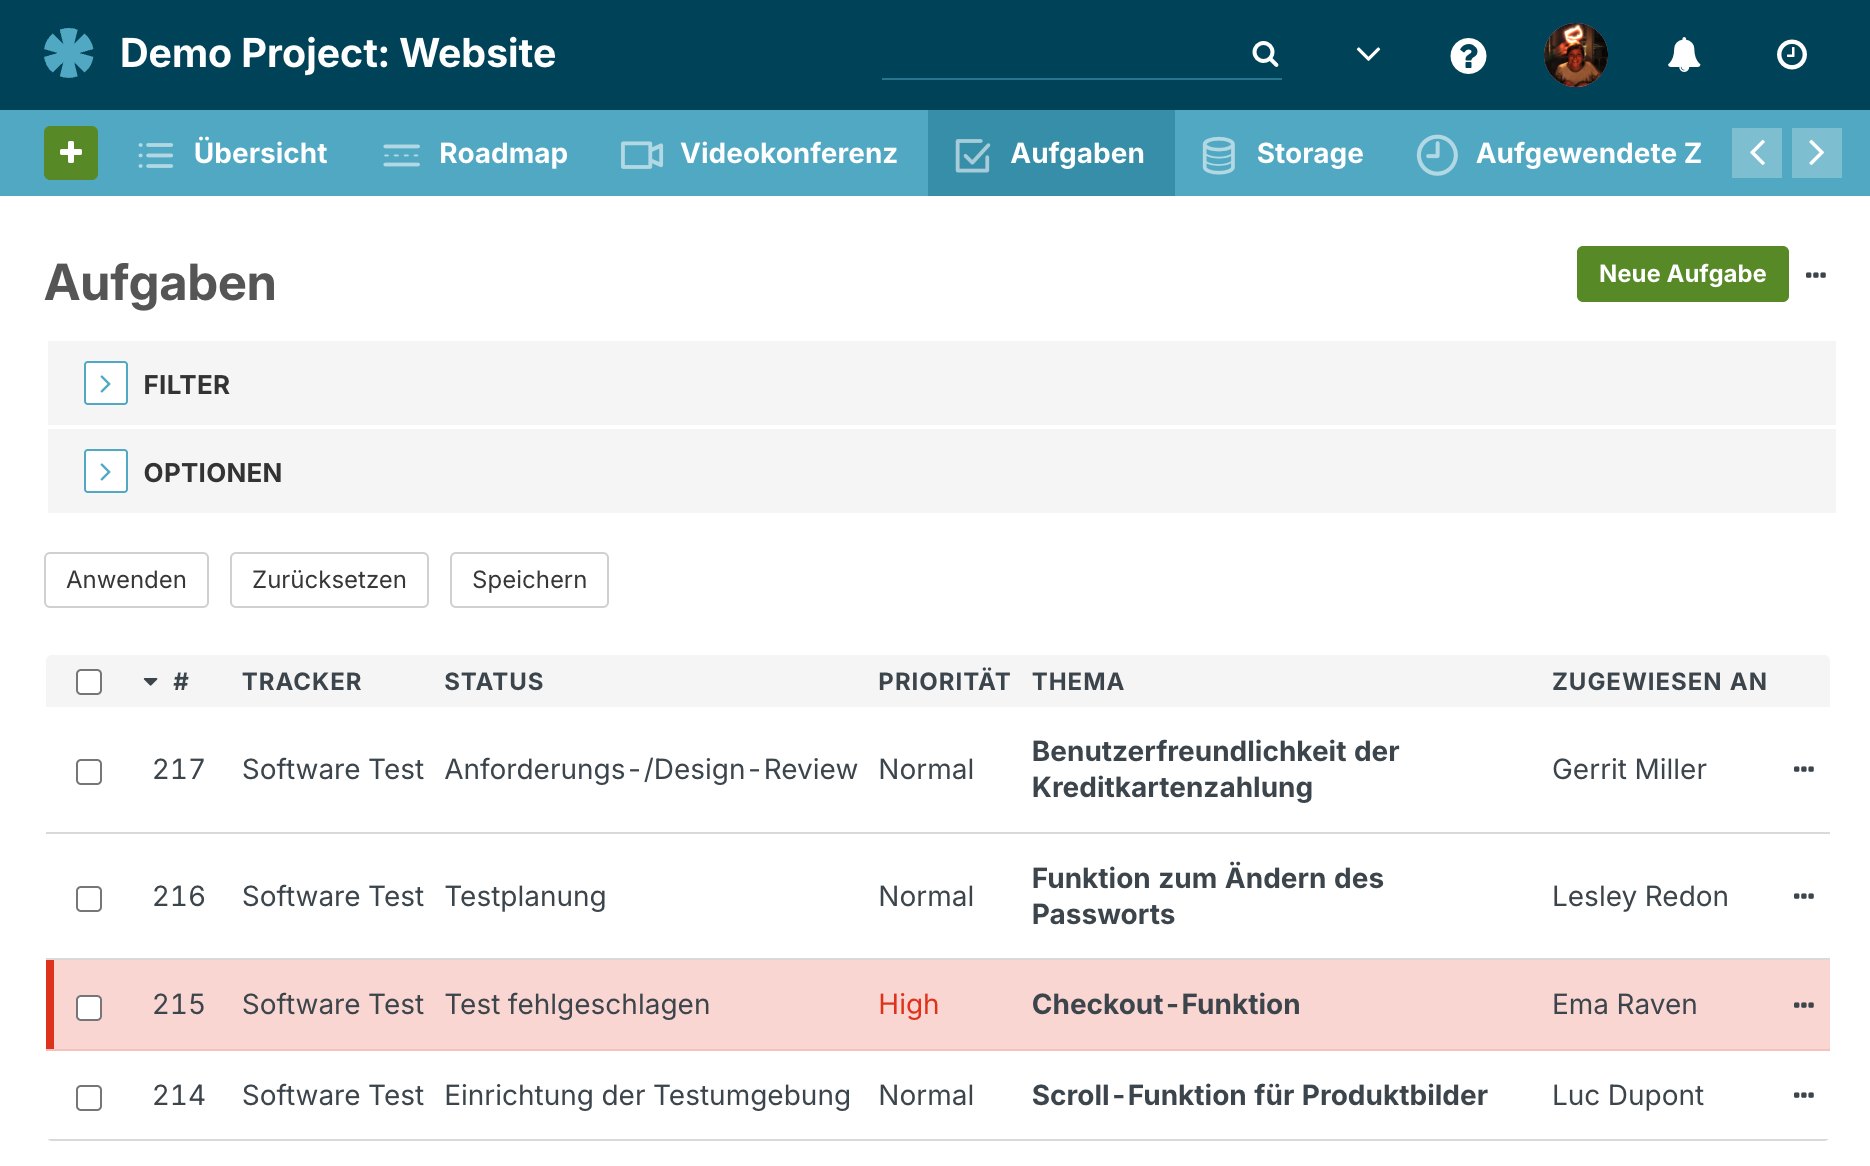Screen dimensions: 1870x1166
Task: Select checkbox for task 216
Action: tap(89, 899)
